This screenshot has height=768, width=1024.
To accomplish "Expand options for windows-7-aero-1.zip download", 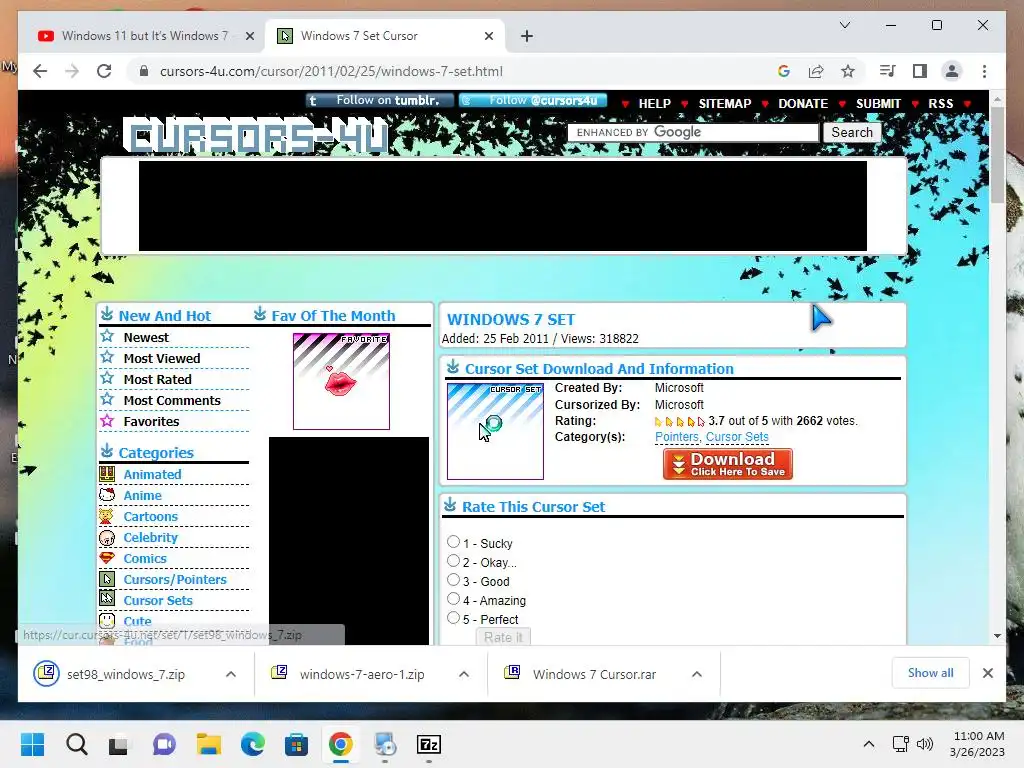I will 464,674.
